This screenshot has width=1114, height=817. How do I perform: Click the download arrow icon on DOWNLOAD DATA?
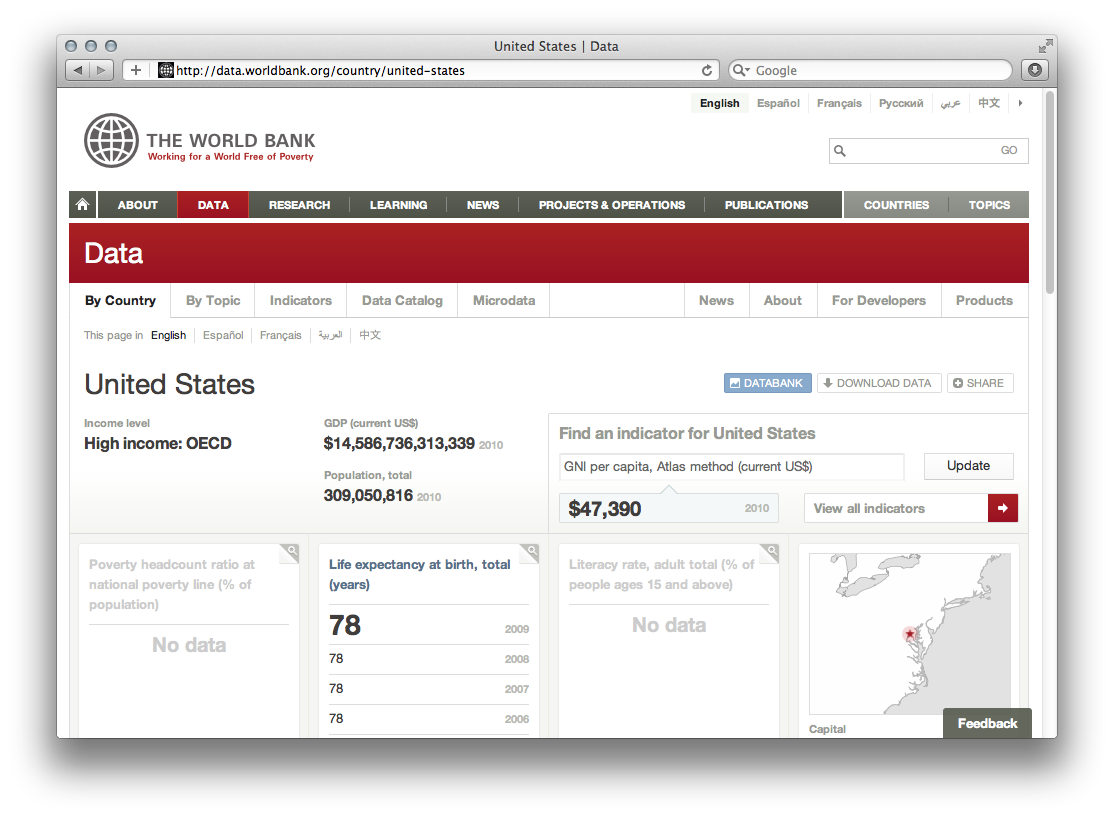(x=828, y=382)
